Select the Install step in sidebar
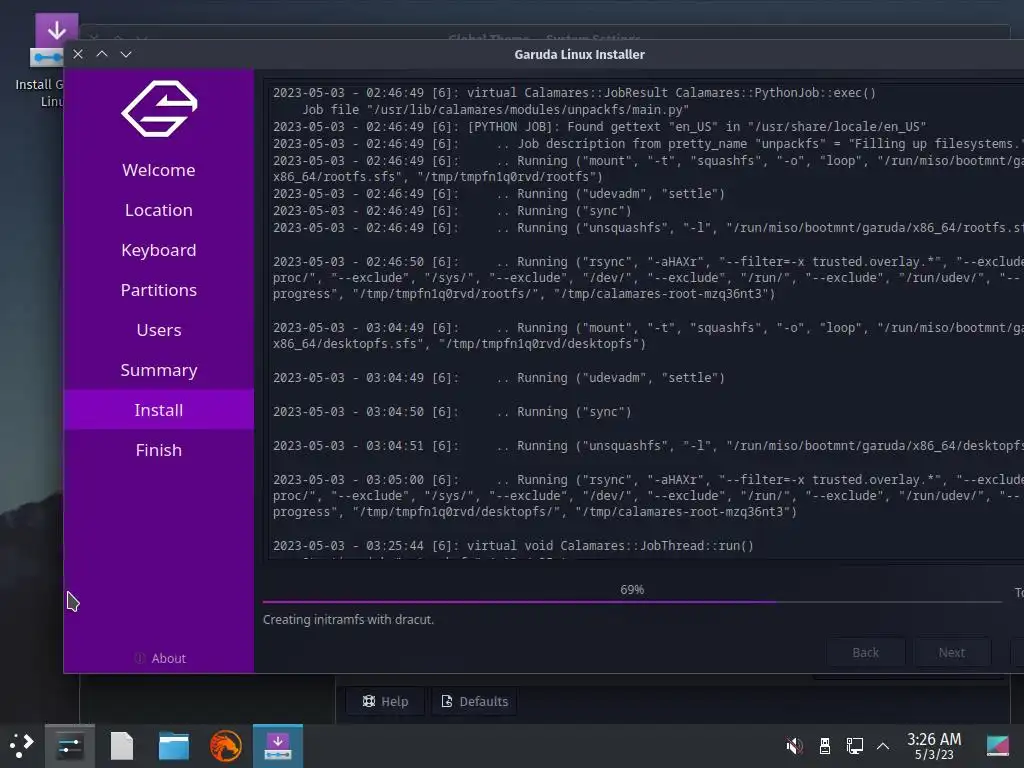The width and height of the screenshot is (1024, 768). 159,409
